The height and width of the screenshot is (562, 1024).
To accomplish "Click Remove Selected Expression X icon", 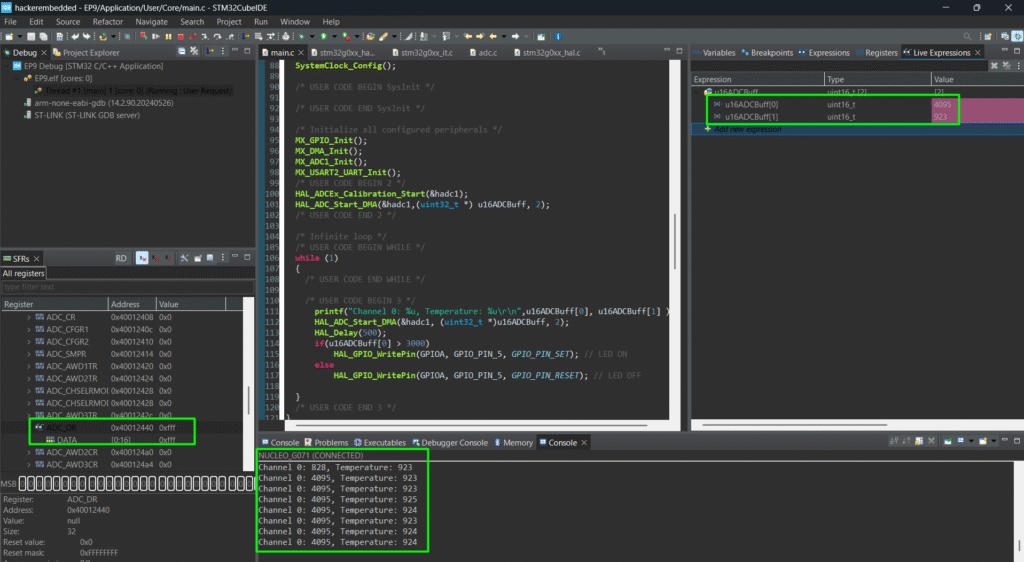I will coord(993,66).
